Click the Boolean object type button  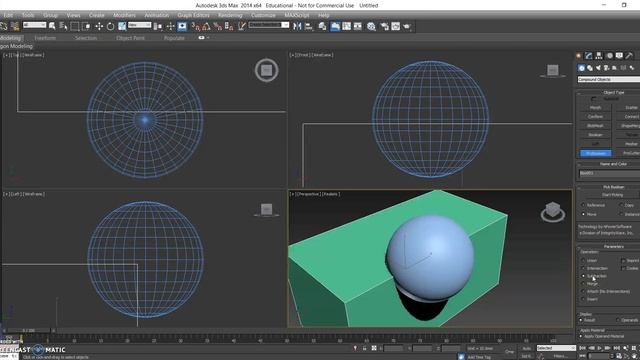point(596,135)
